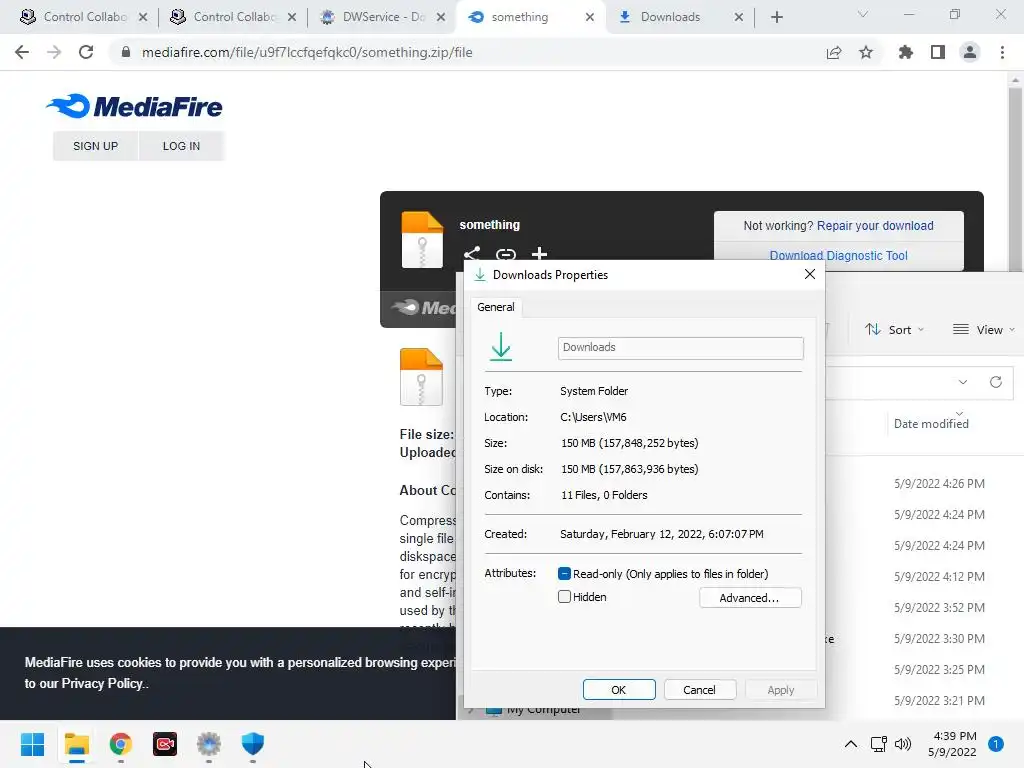Click the share icon under something file

click(472, 253)
